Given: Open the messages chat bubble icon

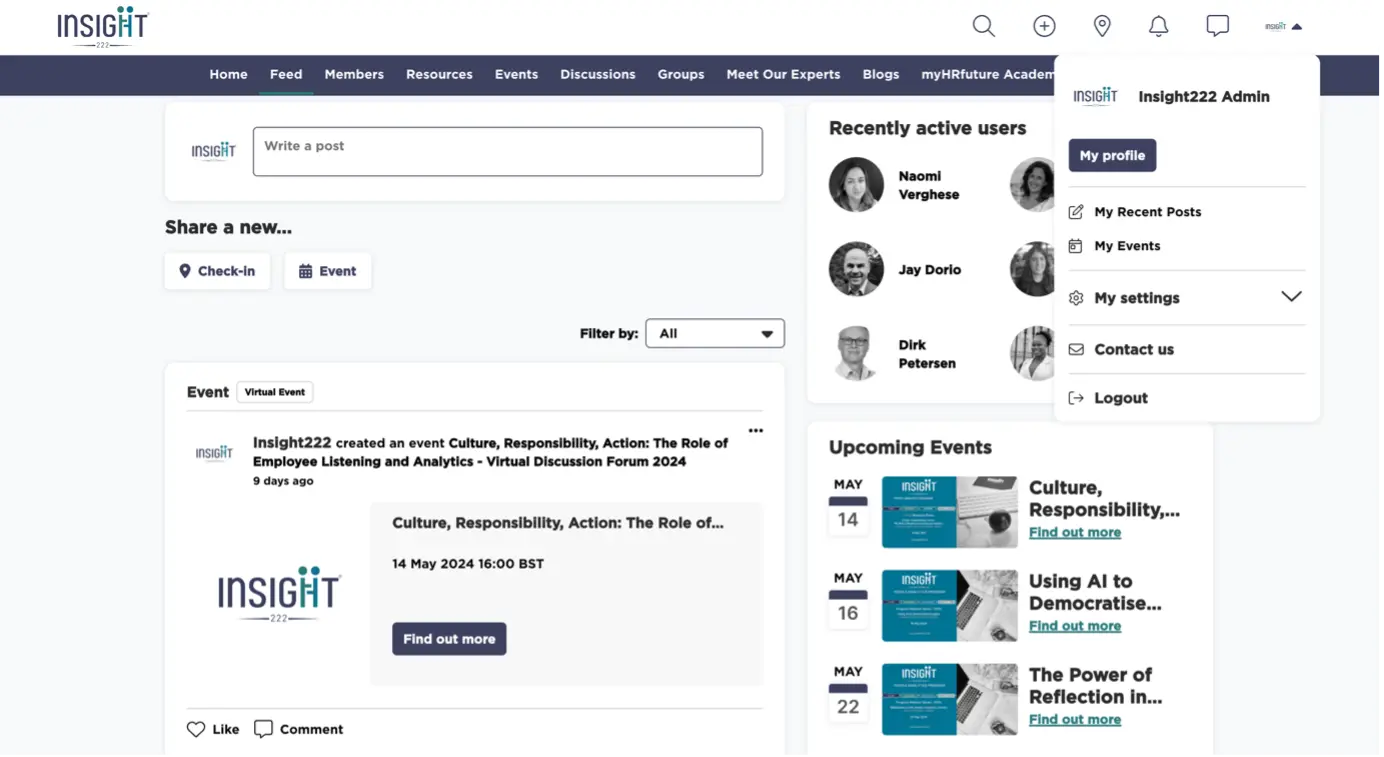Looking at the screenshot, I should (1217, 27).
